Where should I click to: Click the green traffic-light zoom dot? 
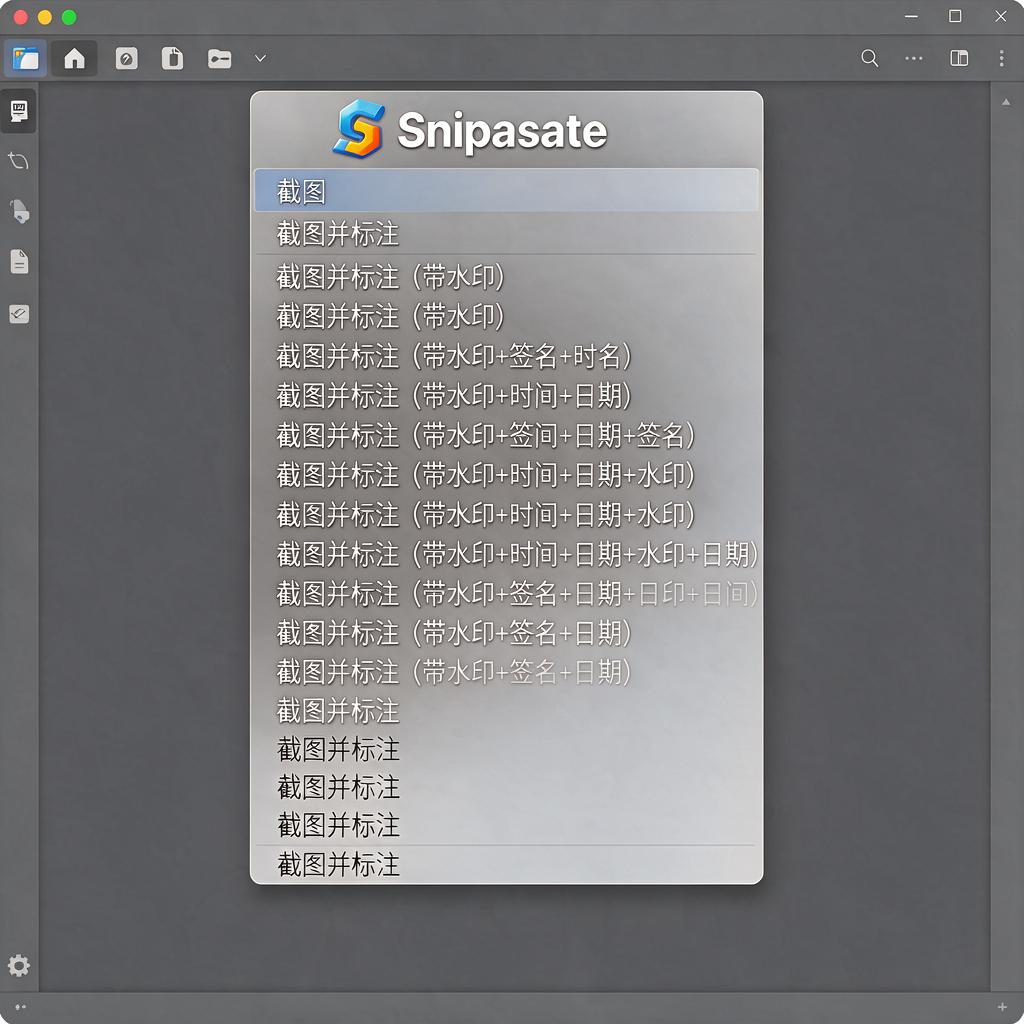[69, 17]
